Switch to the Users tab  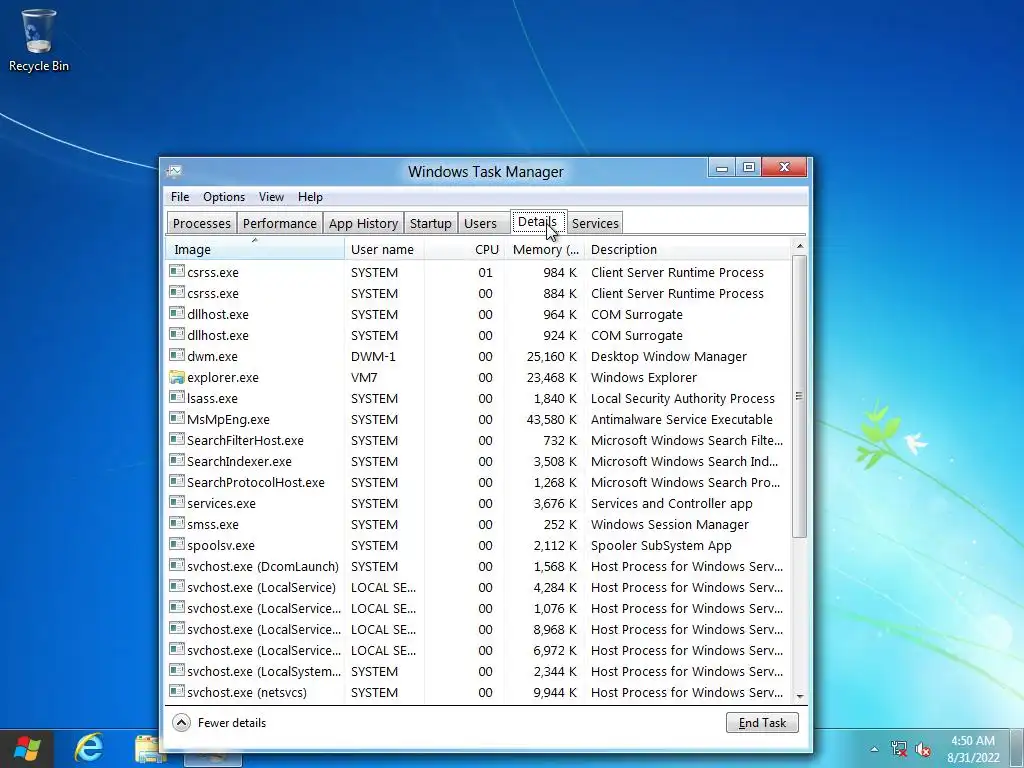[x=480, y=223]
